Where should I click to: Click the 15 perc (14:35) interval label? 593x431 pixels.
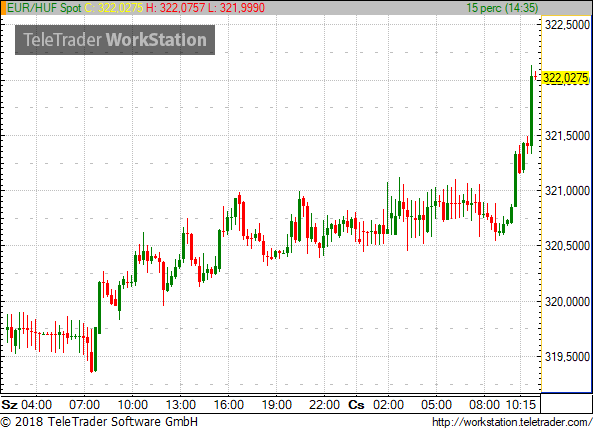coord(503,8)
